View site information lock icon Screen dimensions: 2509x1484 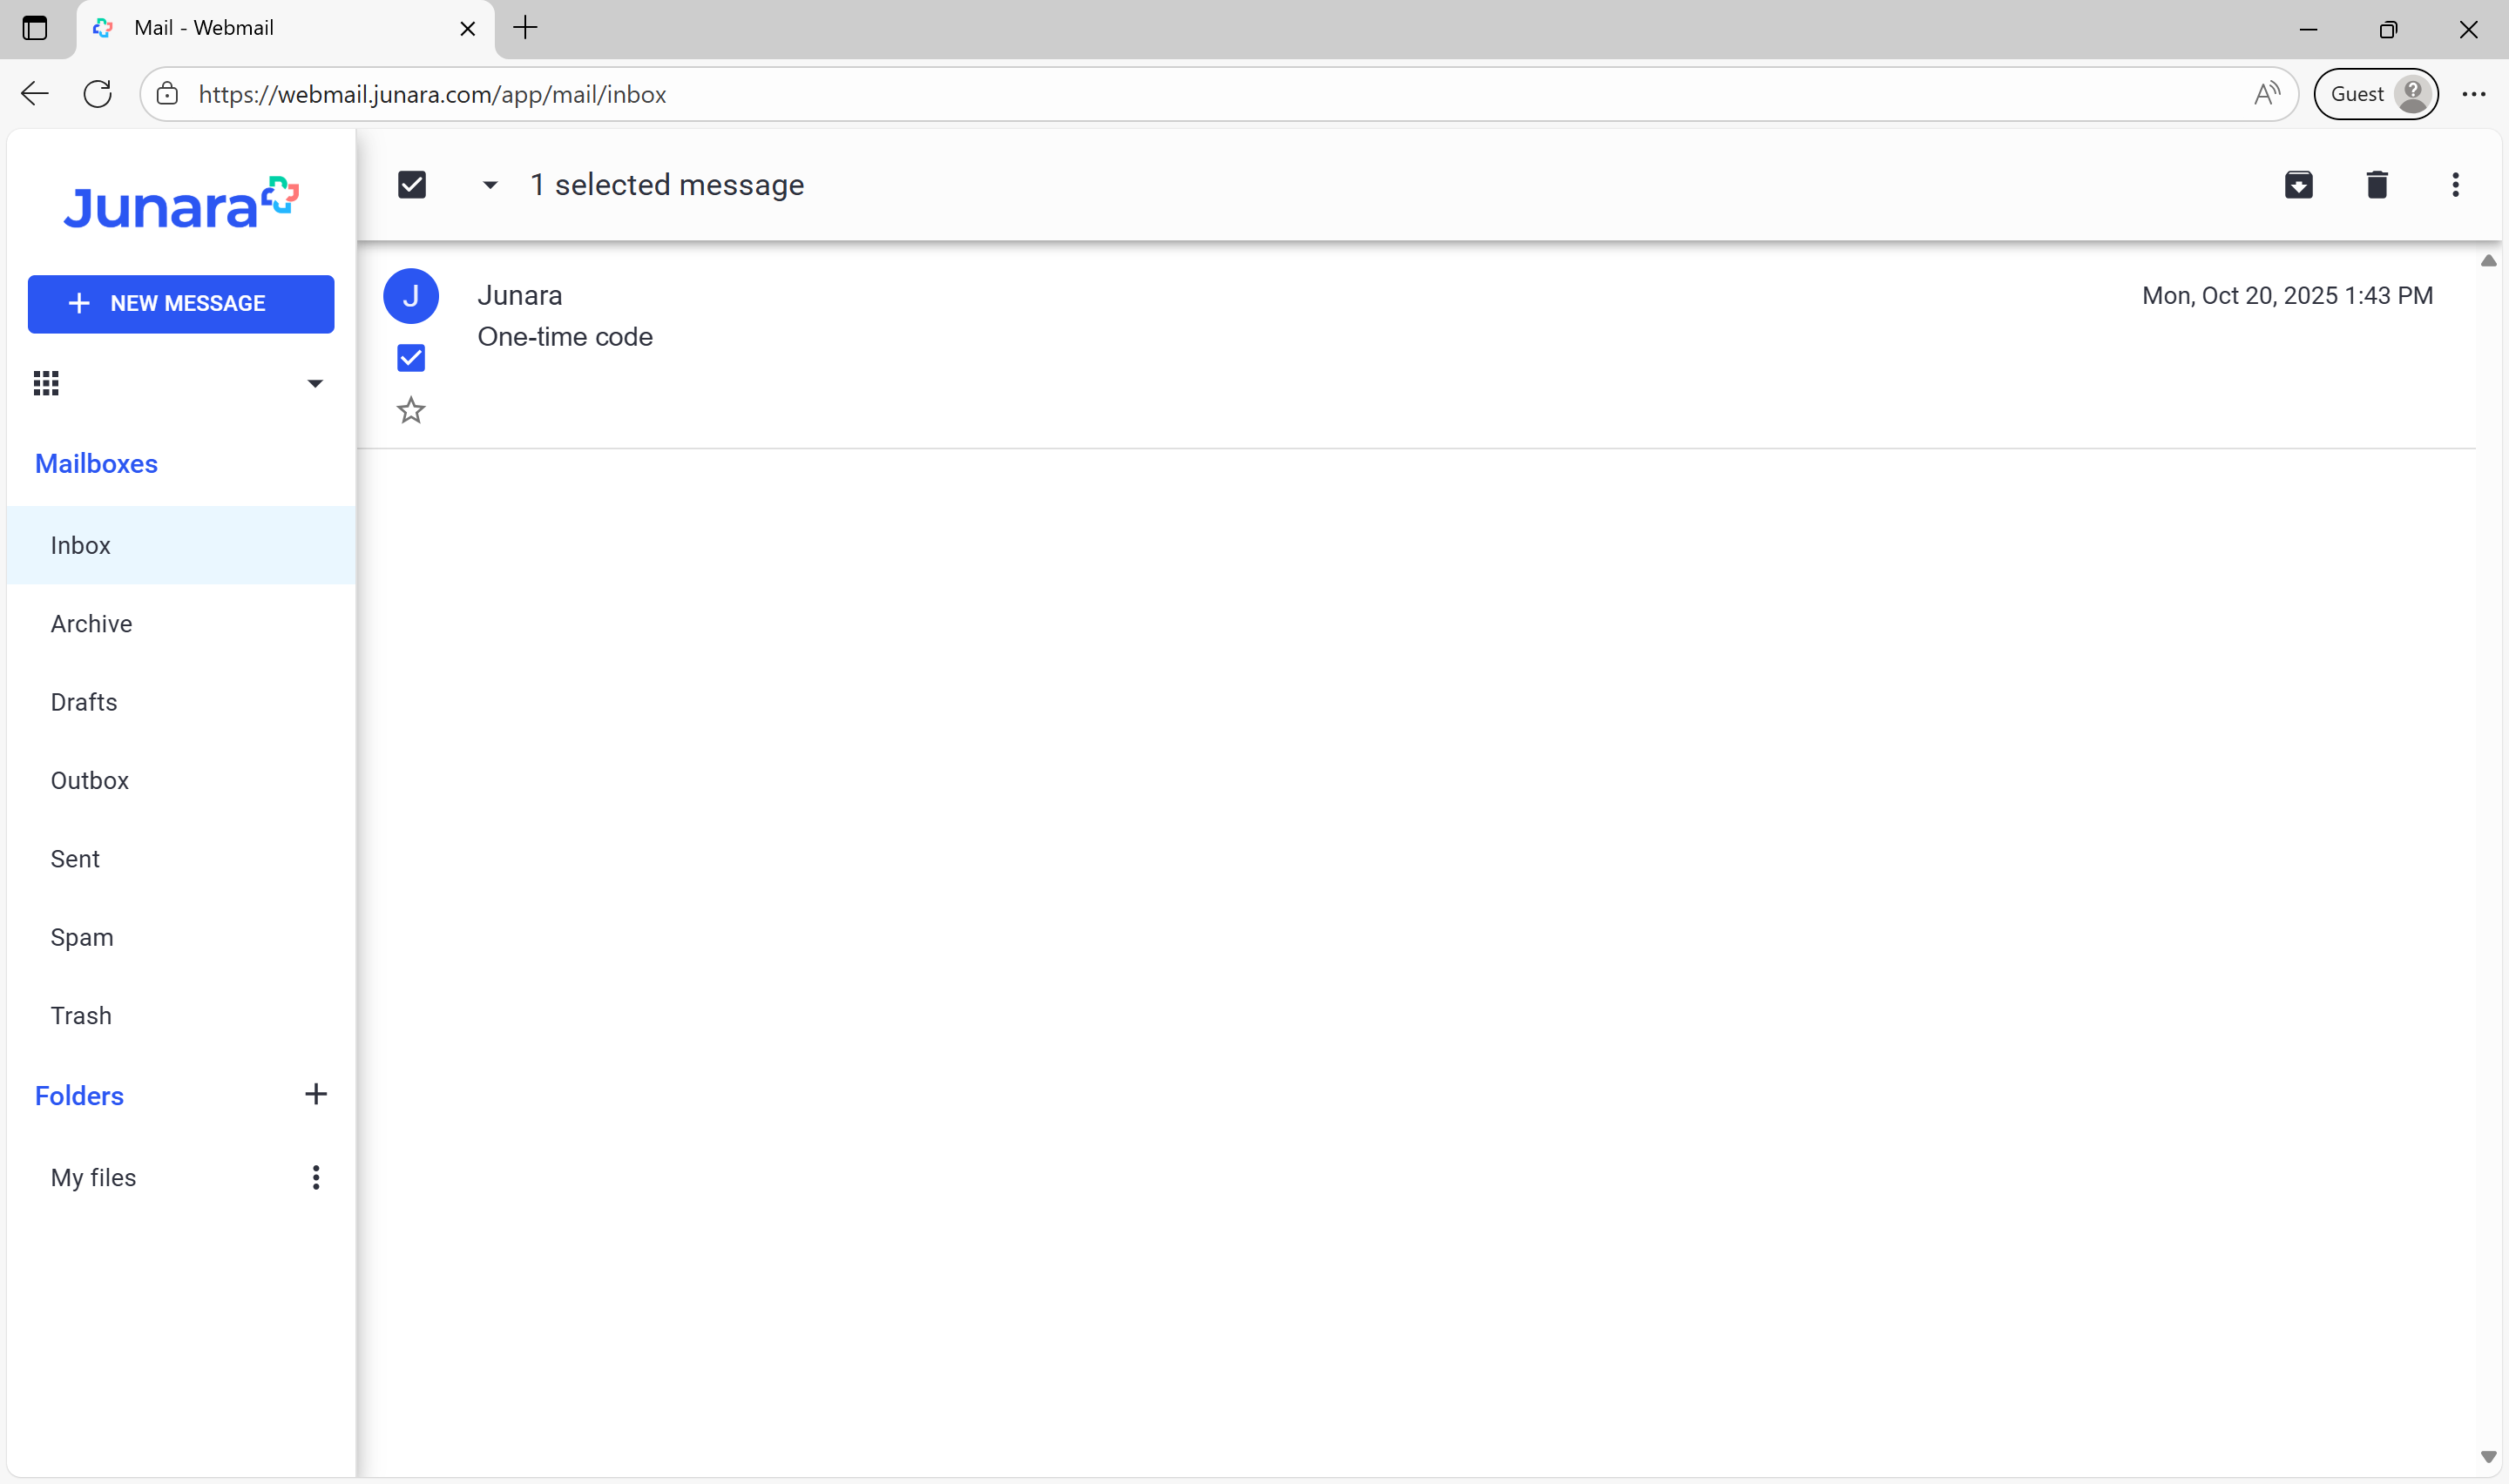coord(168,94)
